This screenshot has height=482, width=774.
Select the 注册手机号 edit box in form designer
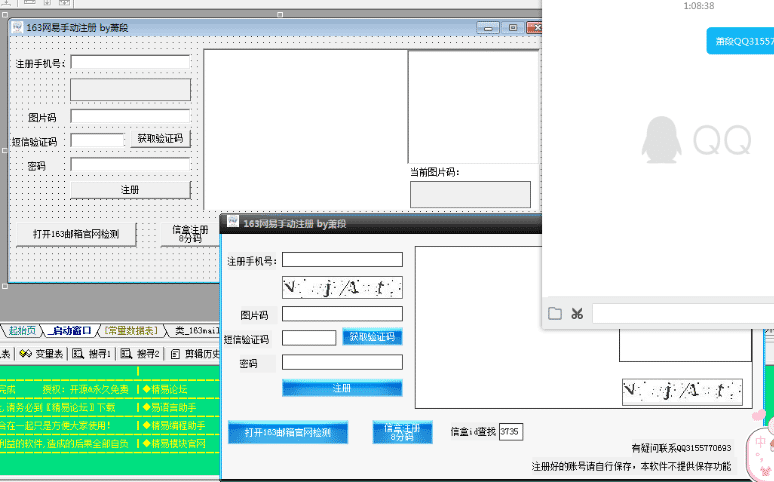coord(130,62)
